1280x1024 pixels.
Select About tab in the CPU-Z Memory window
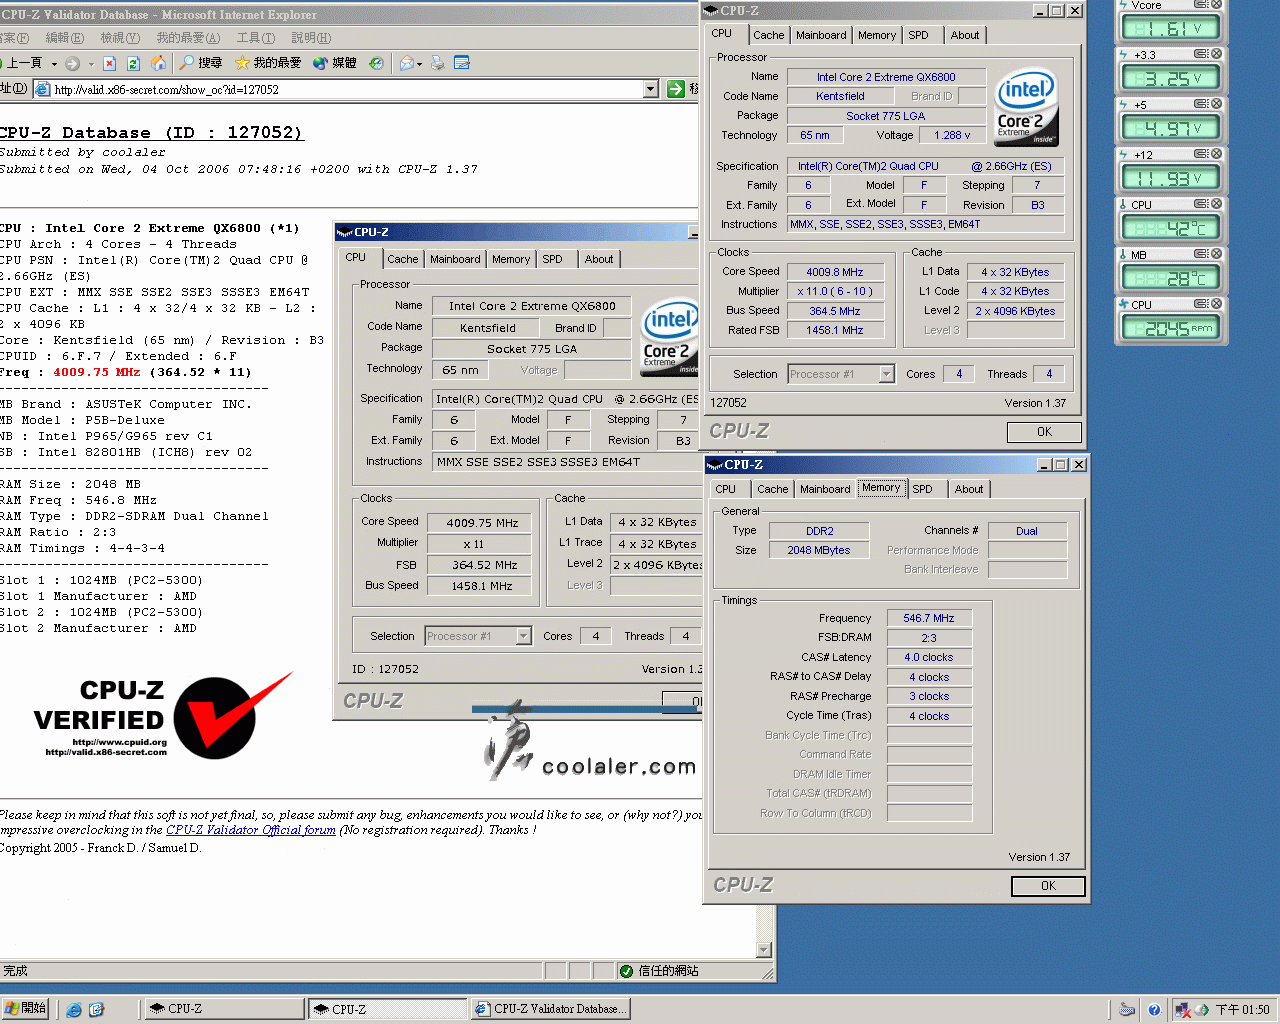point(969,489)
